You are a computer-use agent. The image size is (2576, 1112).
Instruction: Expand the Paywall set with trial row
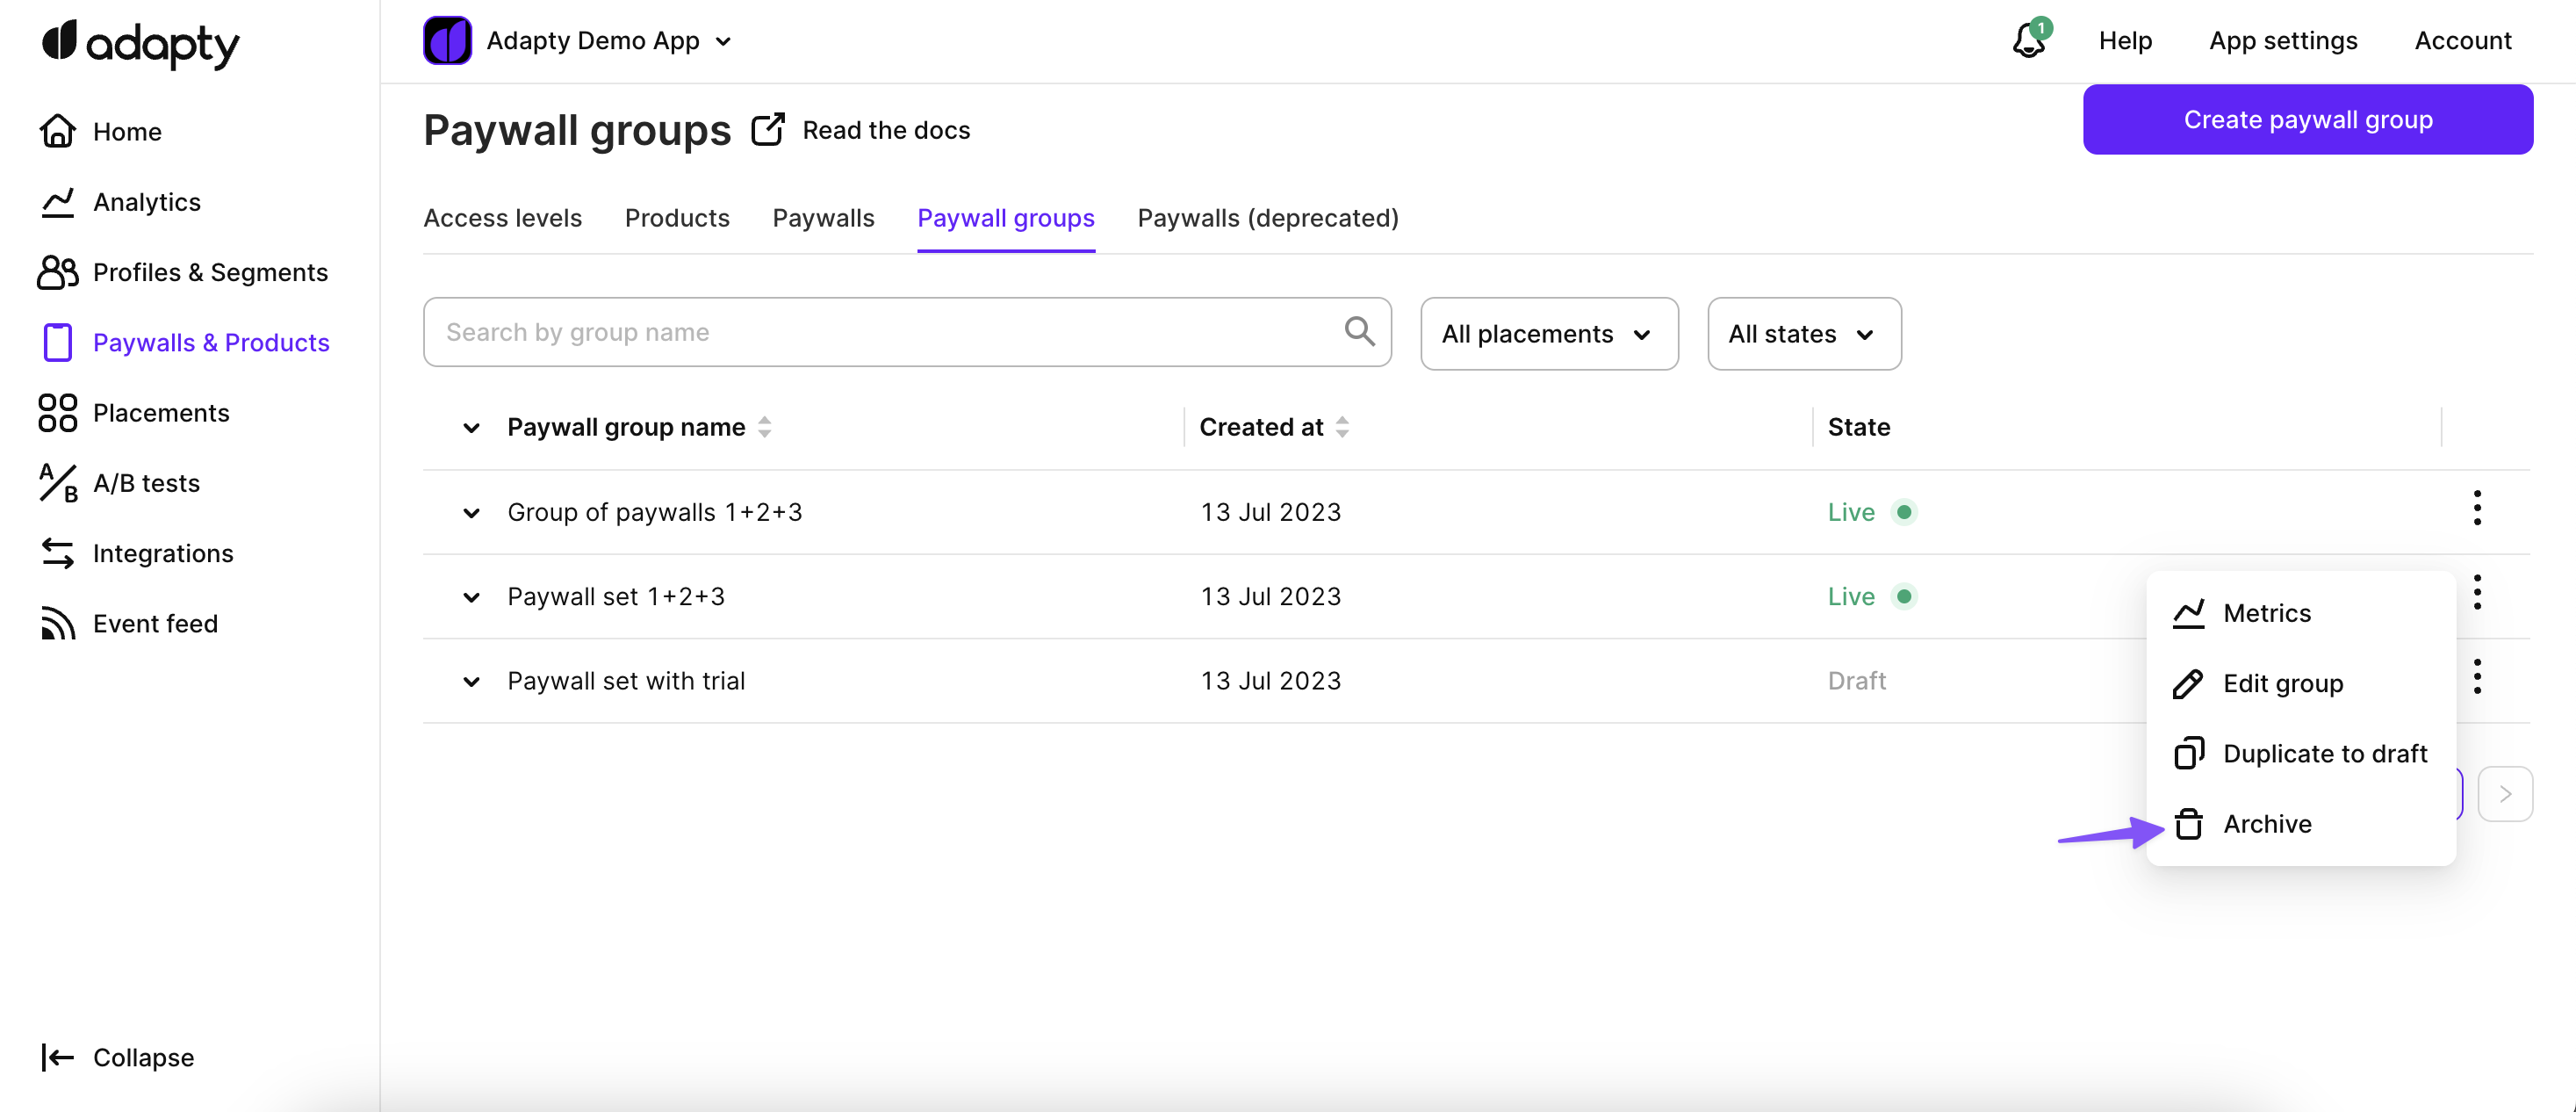pos(471,682)
